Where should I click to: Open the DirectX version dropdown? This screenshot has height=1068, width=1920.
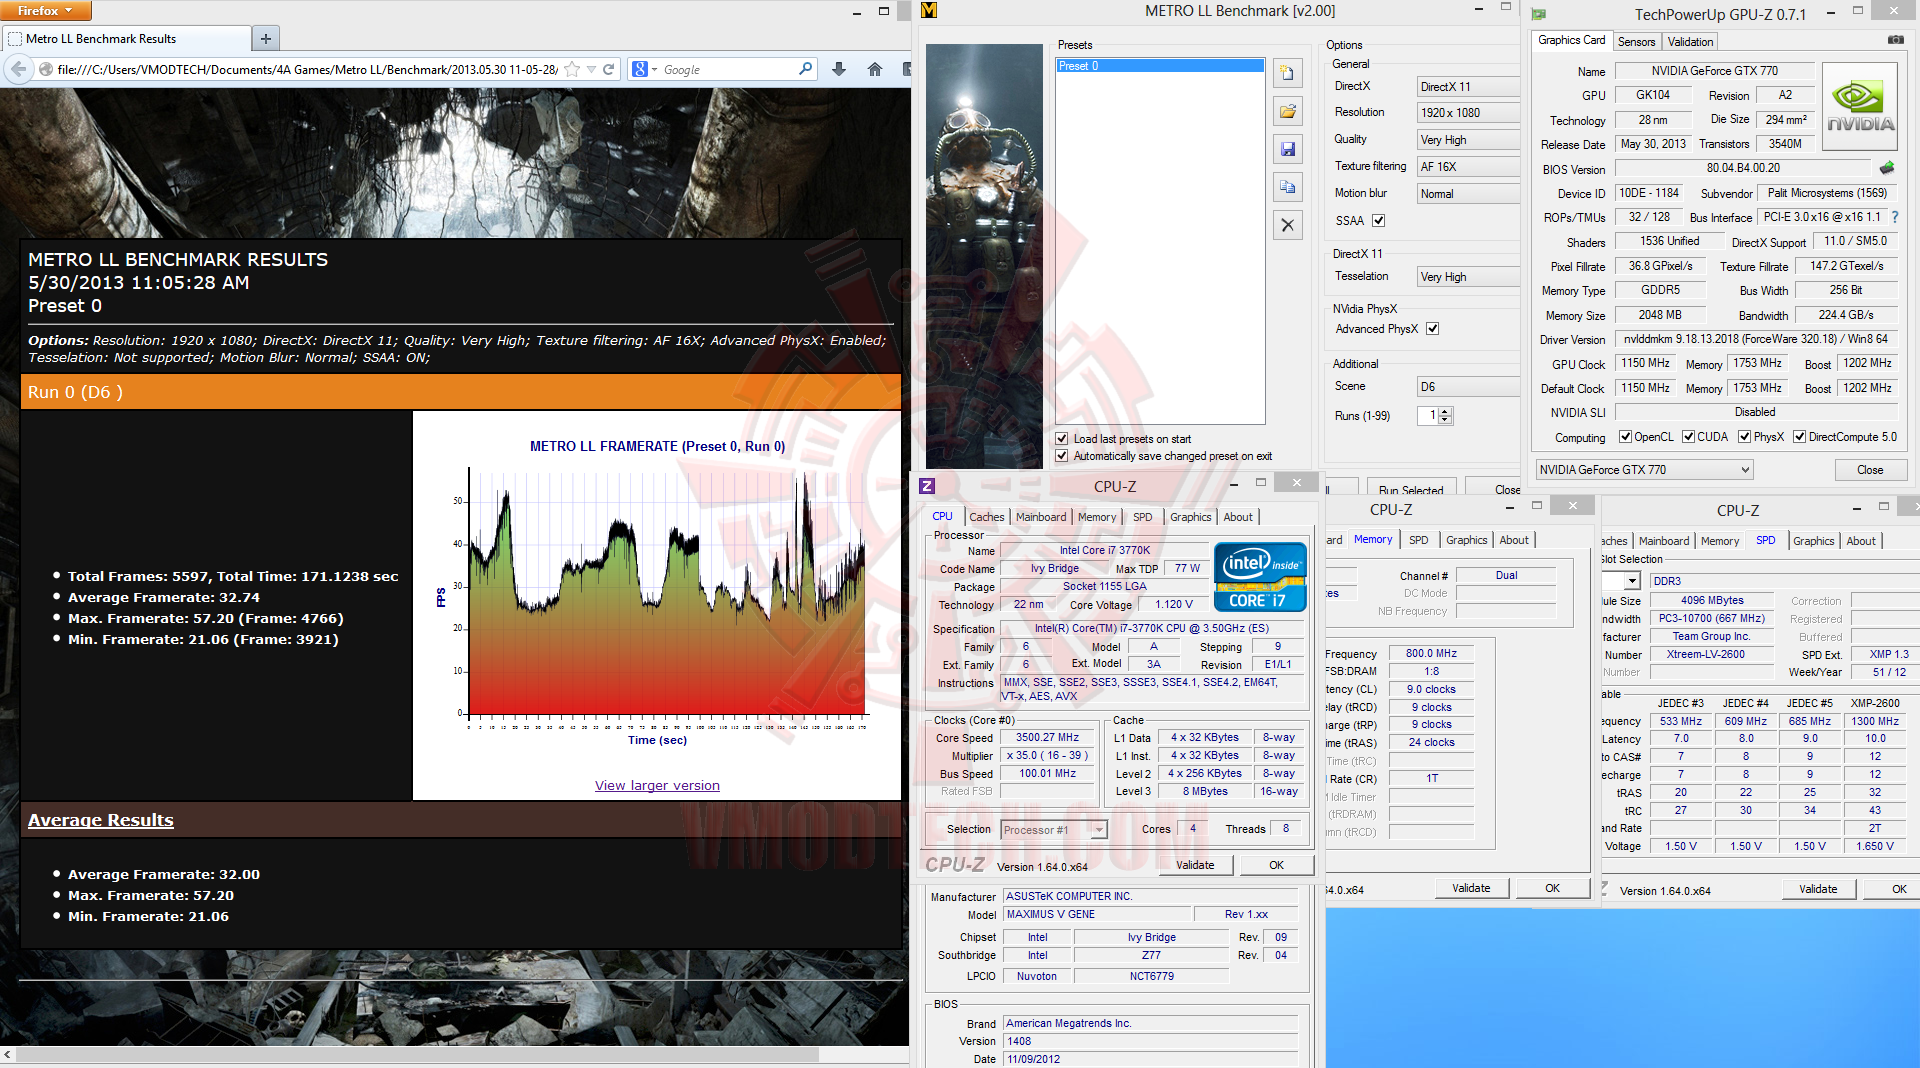point(1468,87)
